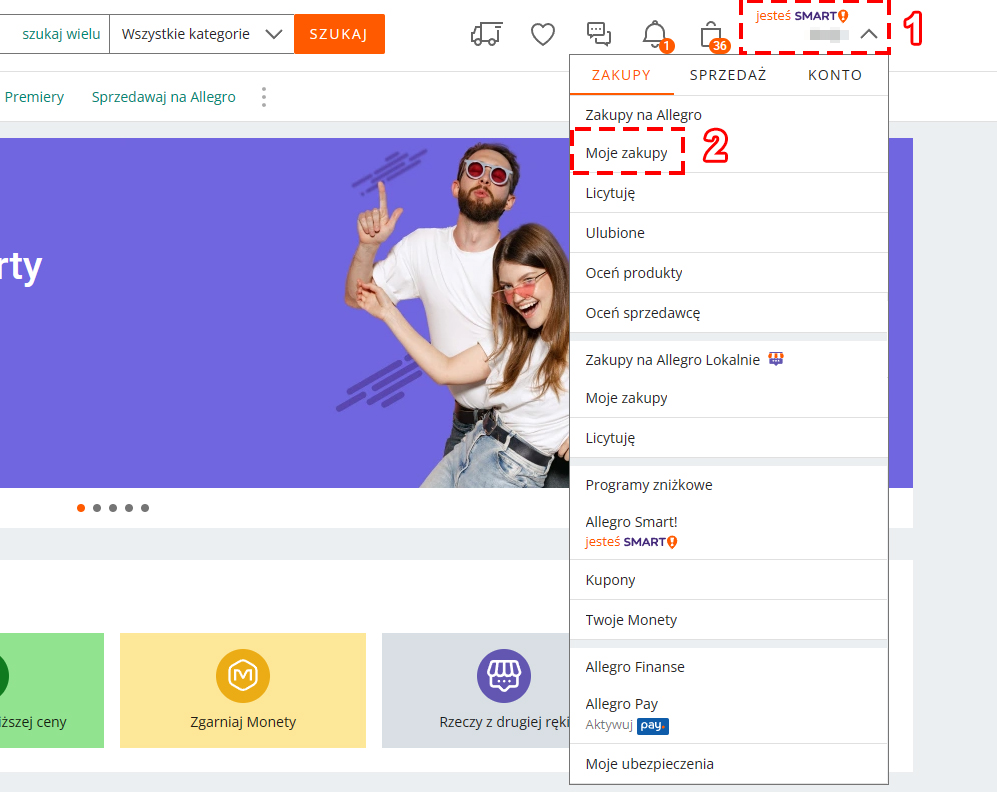Click the Zakupy na Allegro Lokalnie heading

[x=673, y=360]
